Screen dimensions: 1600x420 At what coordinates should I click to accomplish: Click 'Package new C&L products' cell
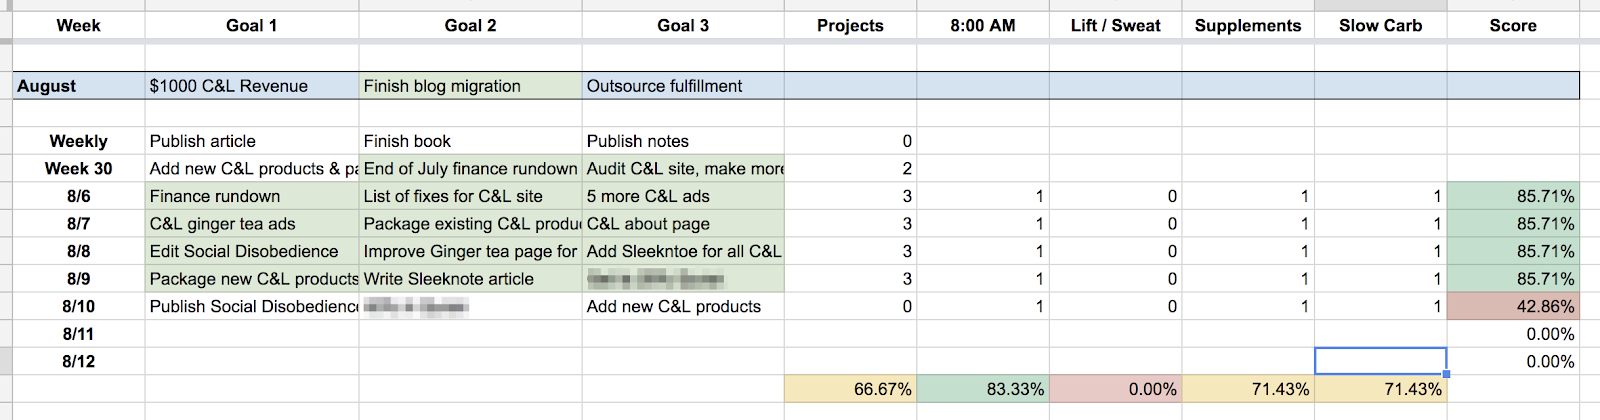coord(252,279)
